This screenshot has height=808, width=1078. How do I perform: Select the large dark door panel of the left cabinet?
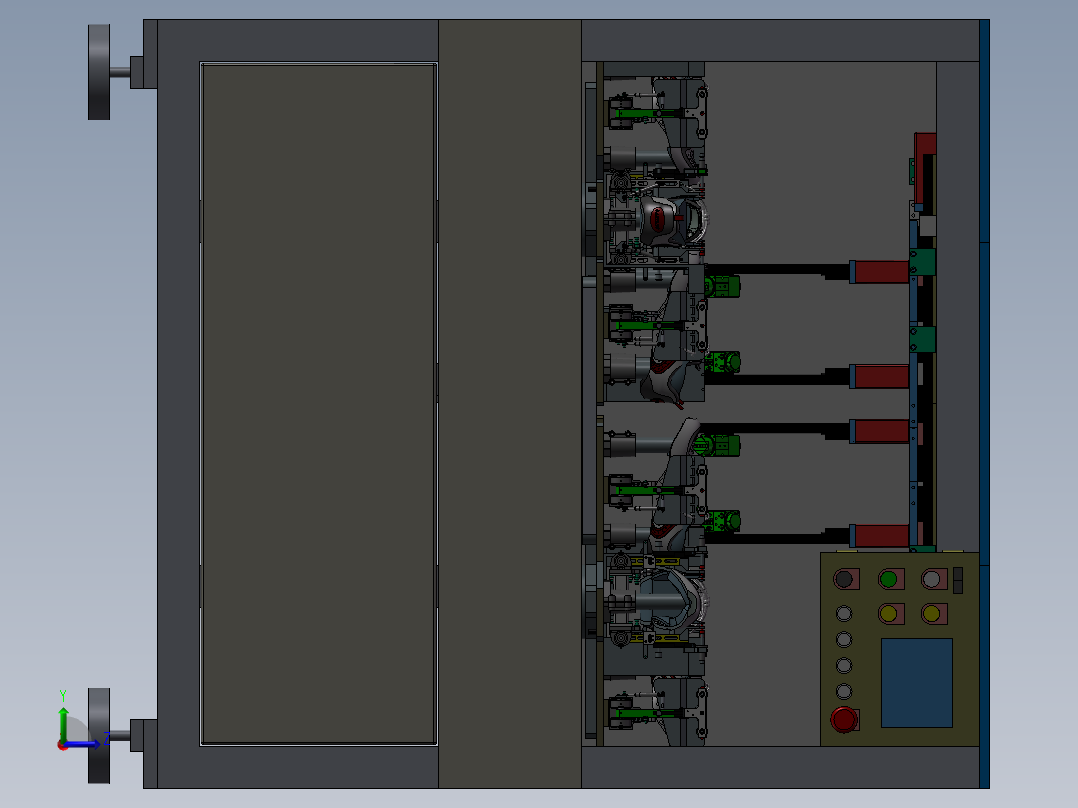point(318,404)
